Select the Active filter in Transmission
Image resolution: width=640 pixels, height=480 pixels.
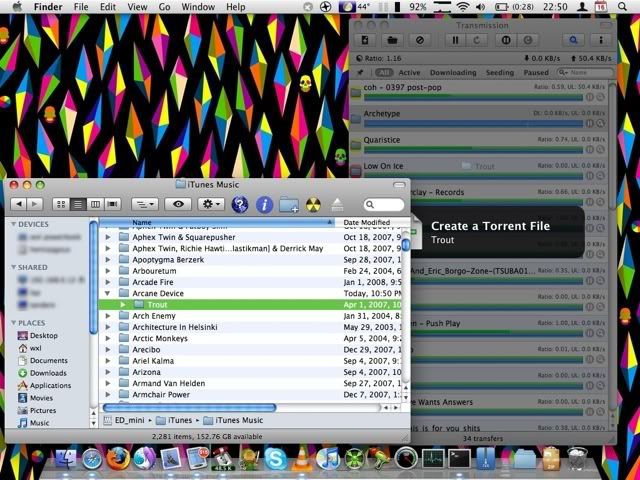(409, 73)
